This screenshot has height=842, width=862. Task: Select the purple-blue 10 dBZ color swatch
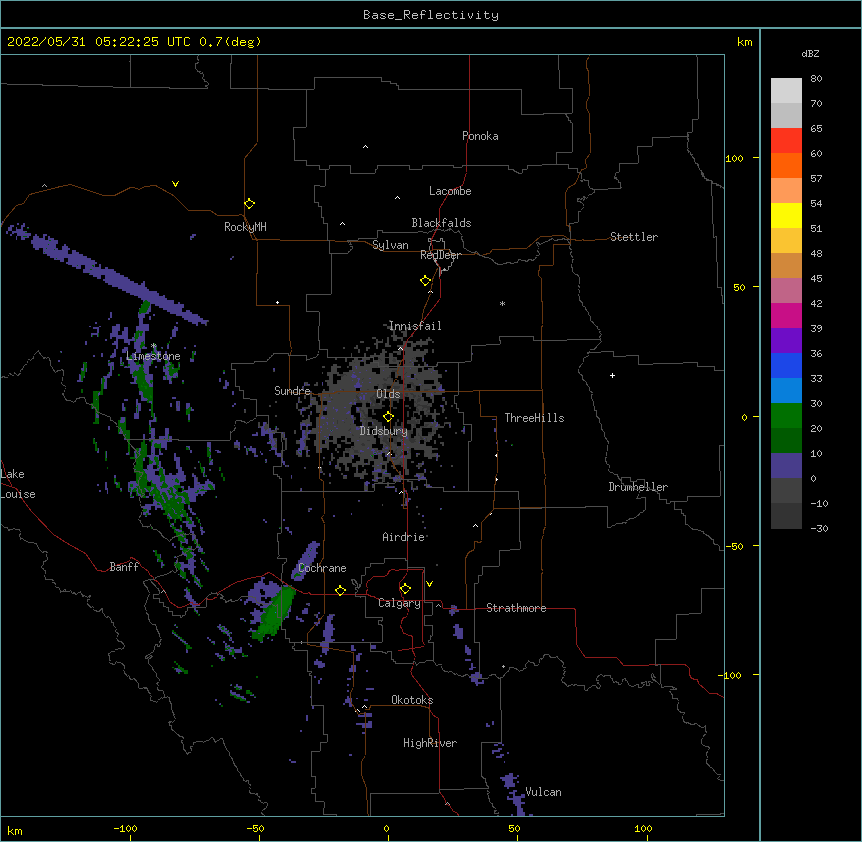786,465
